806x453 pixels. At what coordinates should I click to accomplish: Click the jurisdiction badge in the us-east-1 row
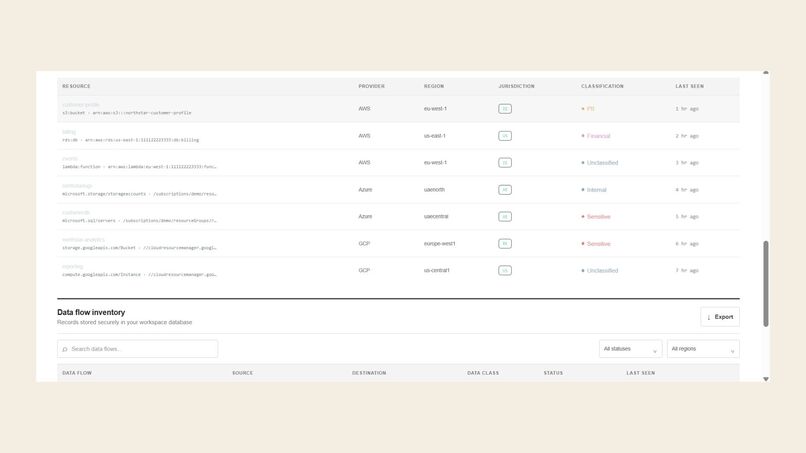(505, 136)
